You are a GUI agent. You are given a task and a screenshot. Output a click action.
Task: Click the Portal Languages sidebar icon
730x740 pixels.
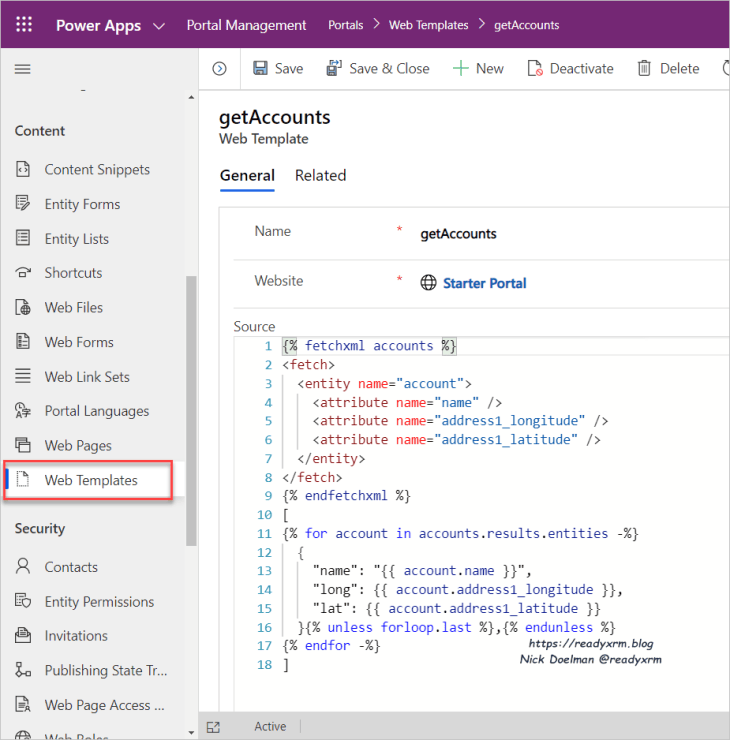(23, 411)
